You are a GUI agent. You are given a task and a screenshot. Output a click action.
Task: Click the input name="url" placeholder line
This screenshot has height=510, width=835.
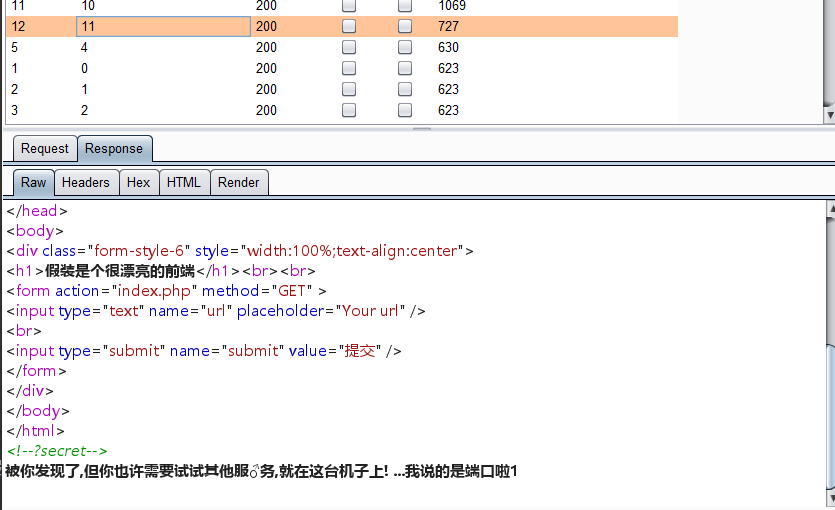click(x=216, y=311)
